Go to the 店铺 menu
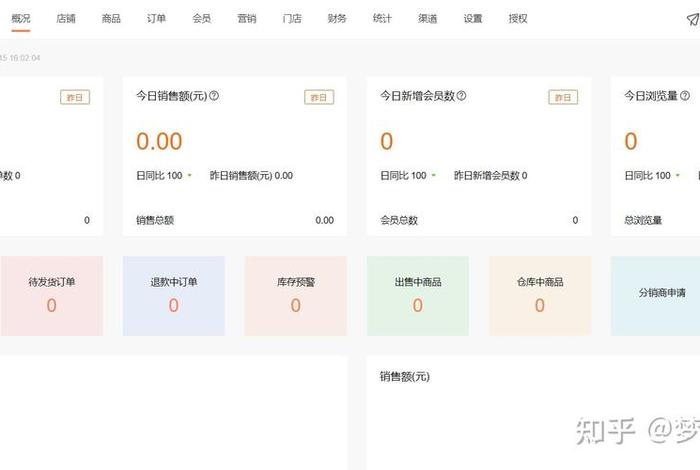The image size is (700, 470). click(66, 18)
